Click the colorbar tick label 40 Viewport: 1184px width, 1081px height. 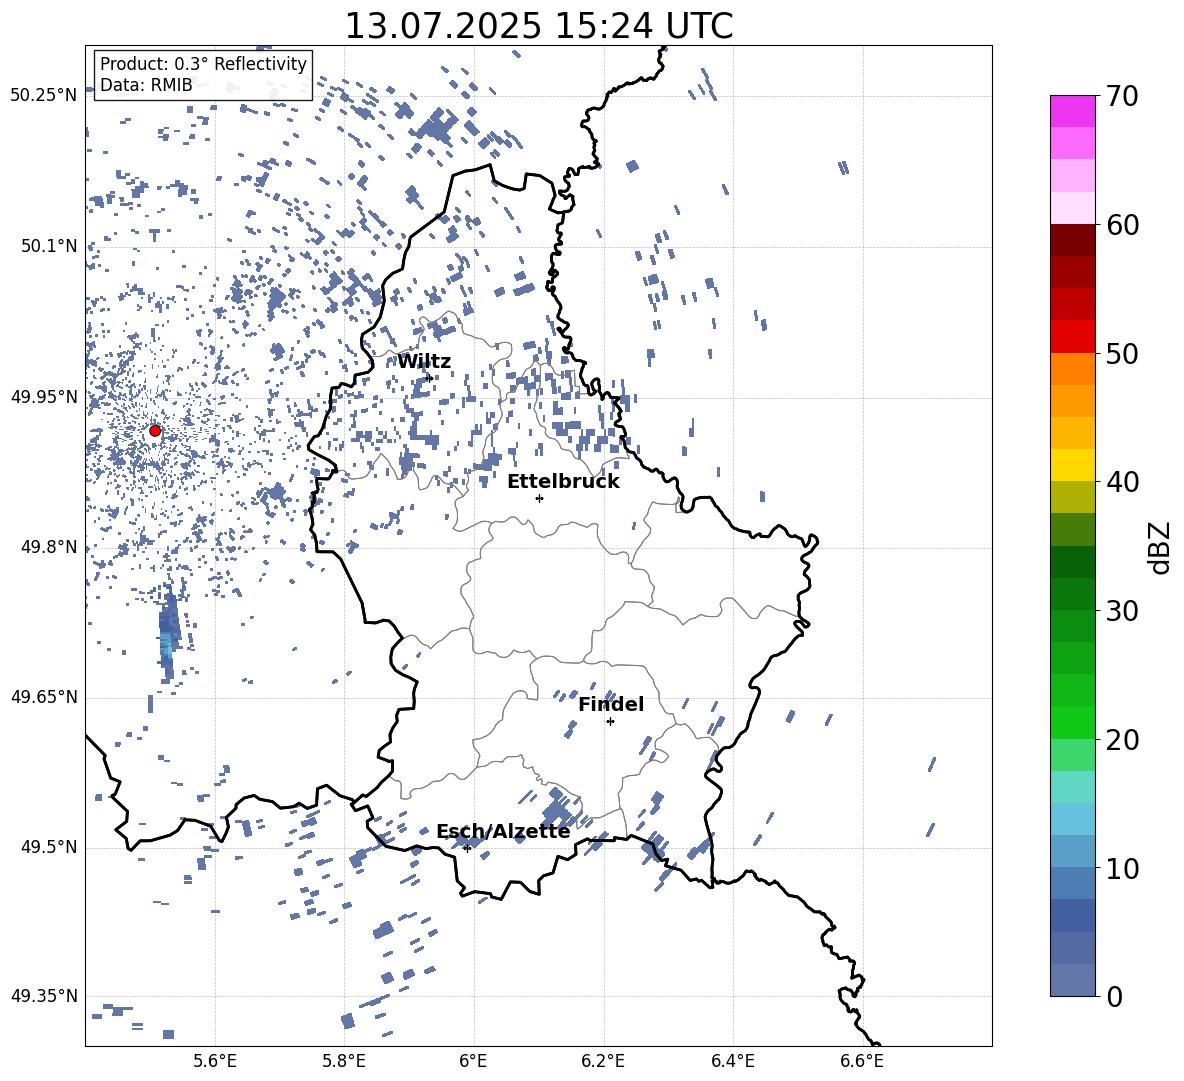(1122, 482)
